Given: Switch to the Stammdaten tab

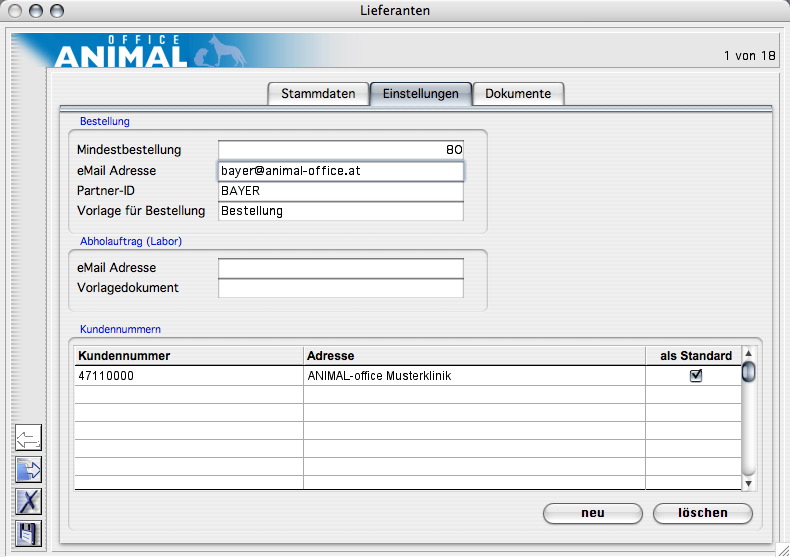Looking at the screenshot, I should click(x=318, y=94).
